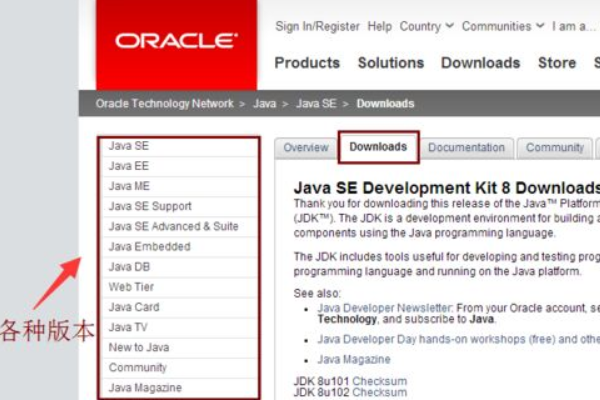This screenshot has height=400, width=600.
Task: Switch to the Documentation tab
Action: click(x=466, y=148)
